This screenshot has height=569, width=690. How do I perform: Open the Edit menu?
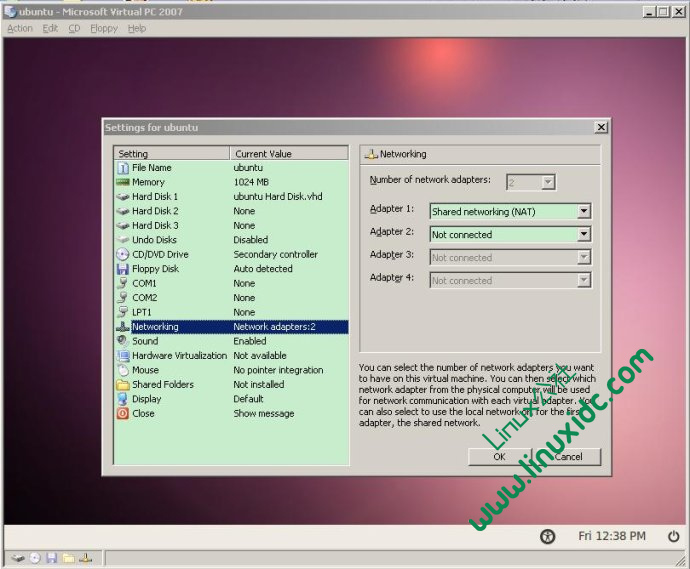click(x=50, y=29)
